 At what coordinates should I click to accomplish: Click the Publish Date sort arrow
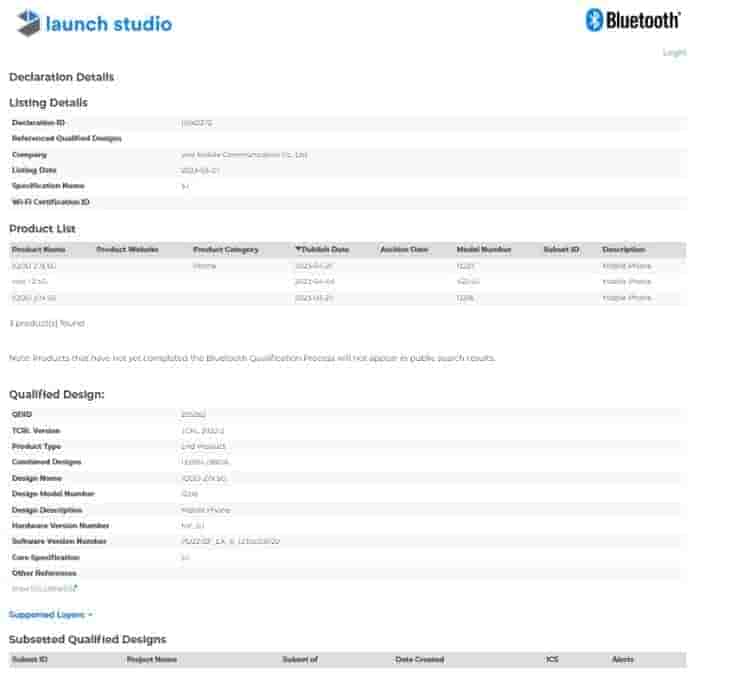[298, 249]
